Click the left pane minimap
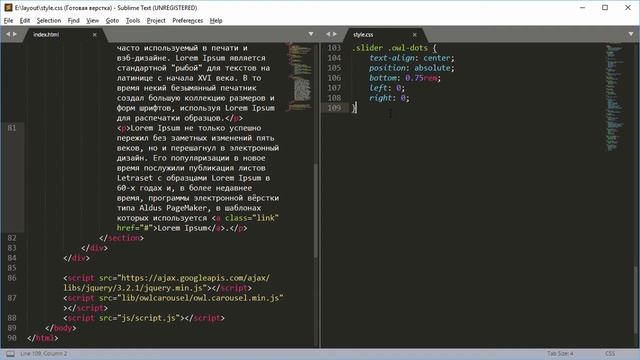Viewport: 640px width, 360px height. pyautogui.click(x=299, y=76)
